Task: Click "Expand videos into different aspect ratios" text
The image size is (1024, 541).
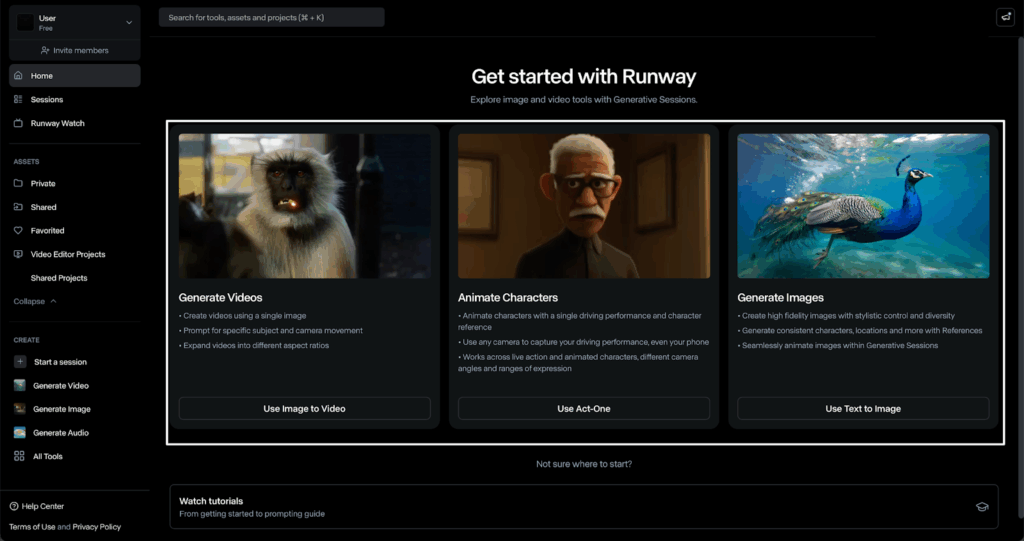Action: click(254, 346)
